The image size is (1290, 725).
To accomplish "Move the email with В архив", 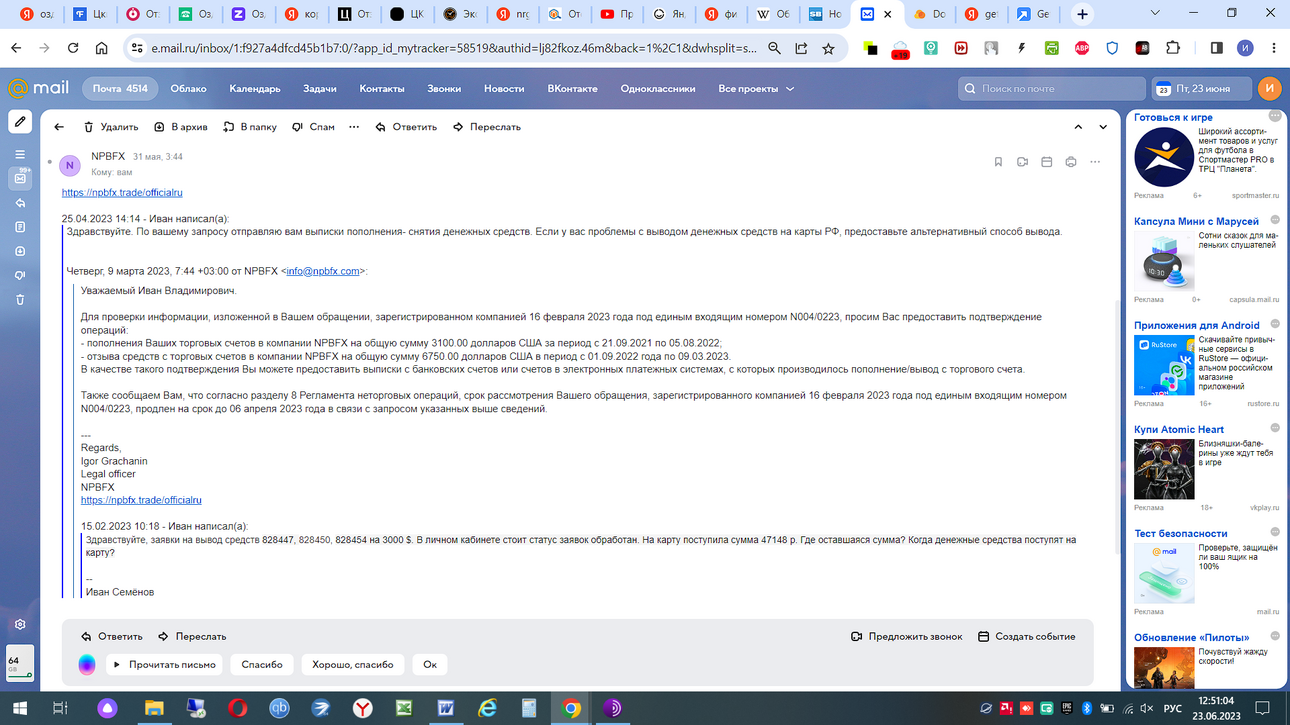I will pos(181,127).
